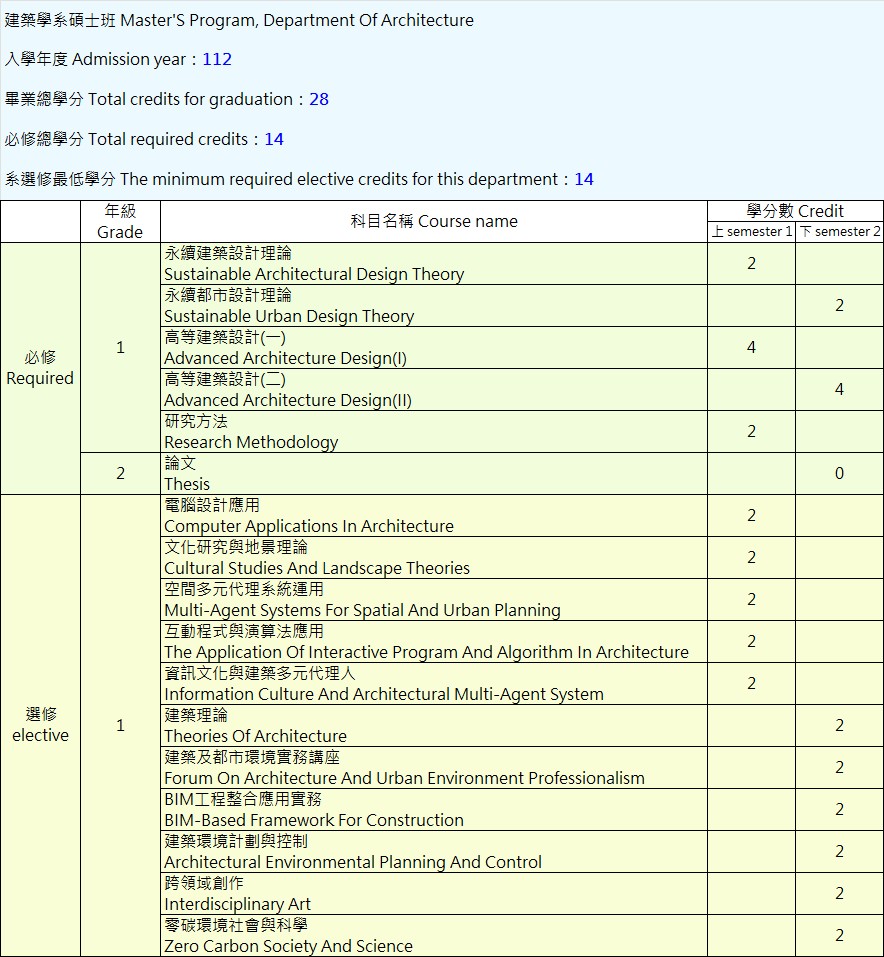This screenshot has width=884, height=957.
Task: Click Sustainable Architectural Design Theory credit 2
Action: click(752, 264)
